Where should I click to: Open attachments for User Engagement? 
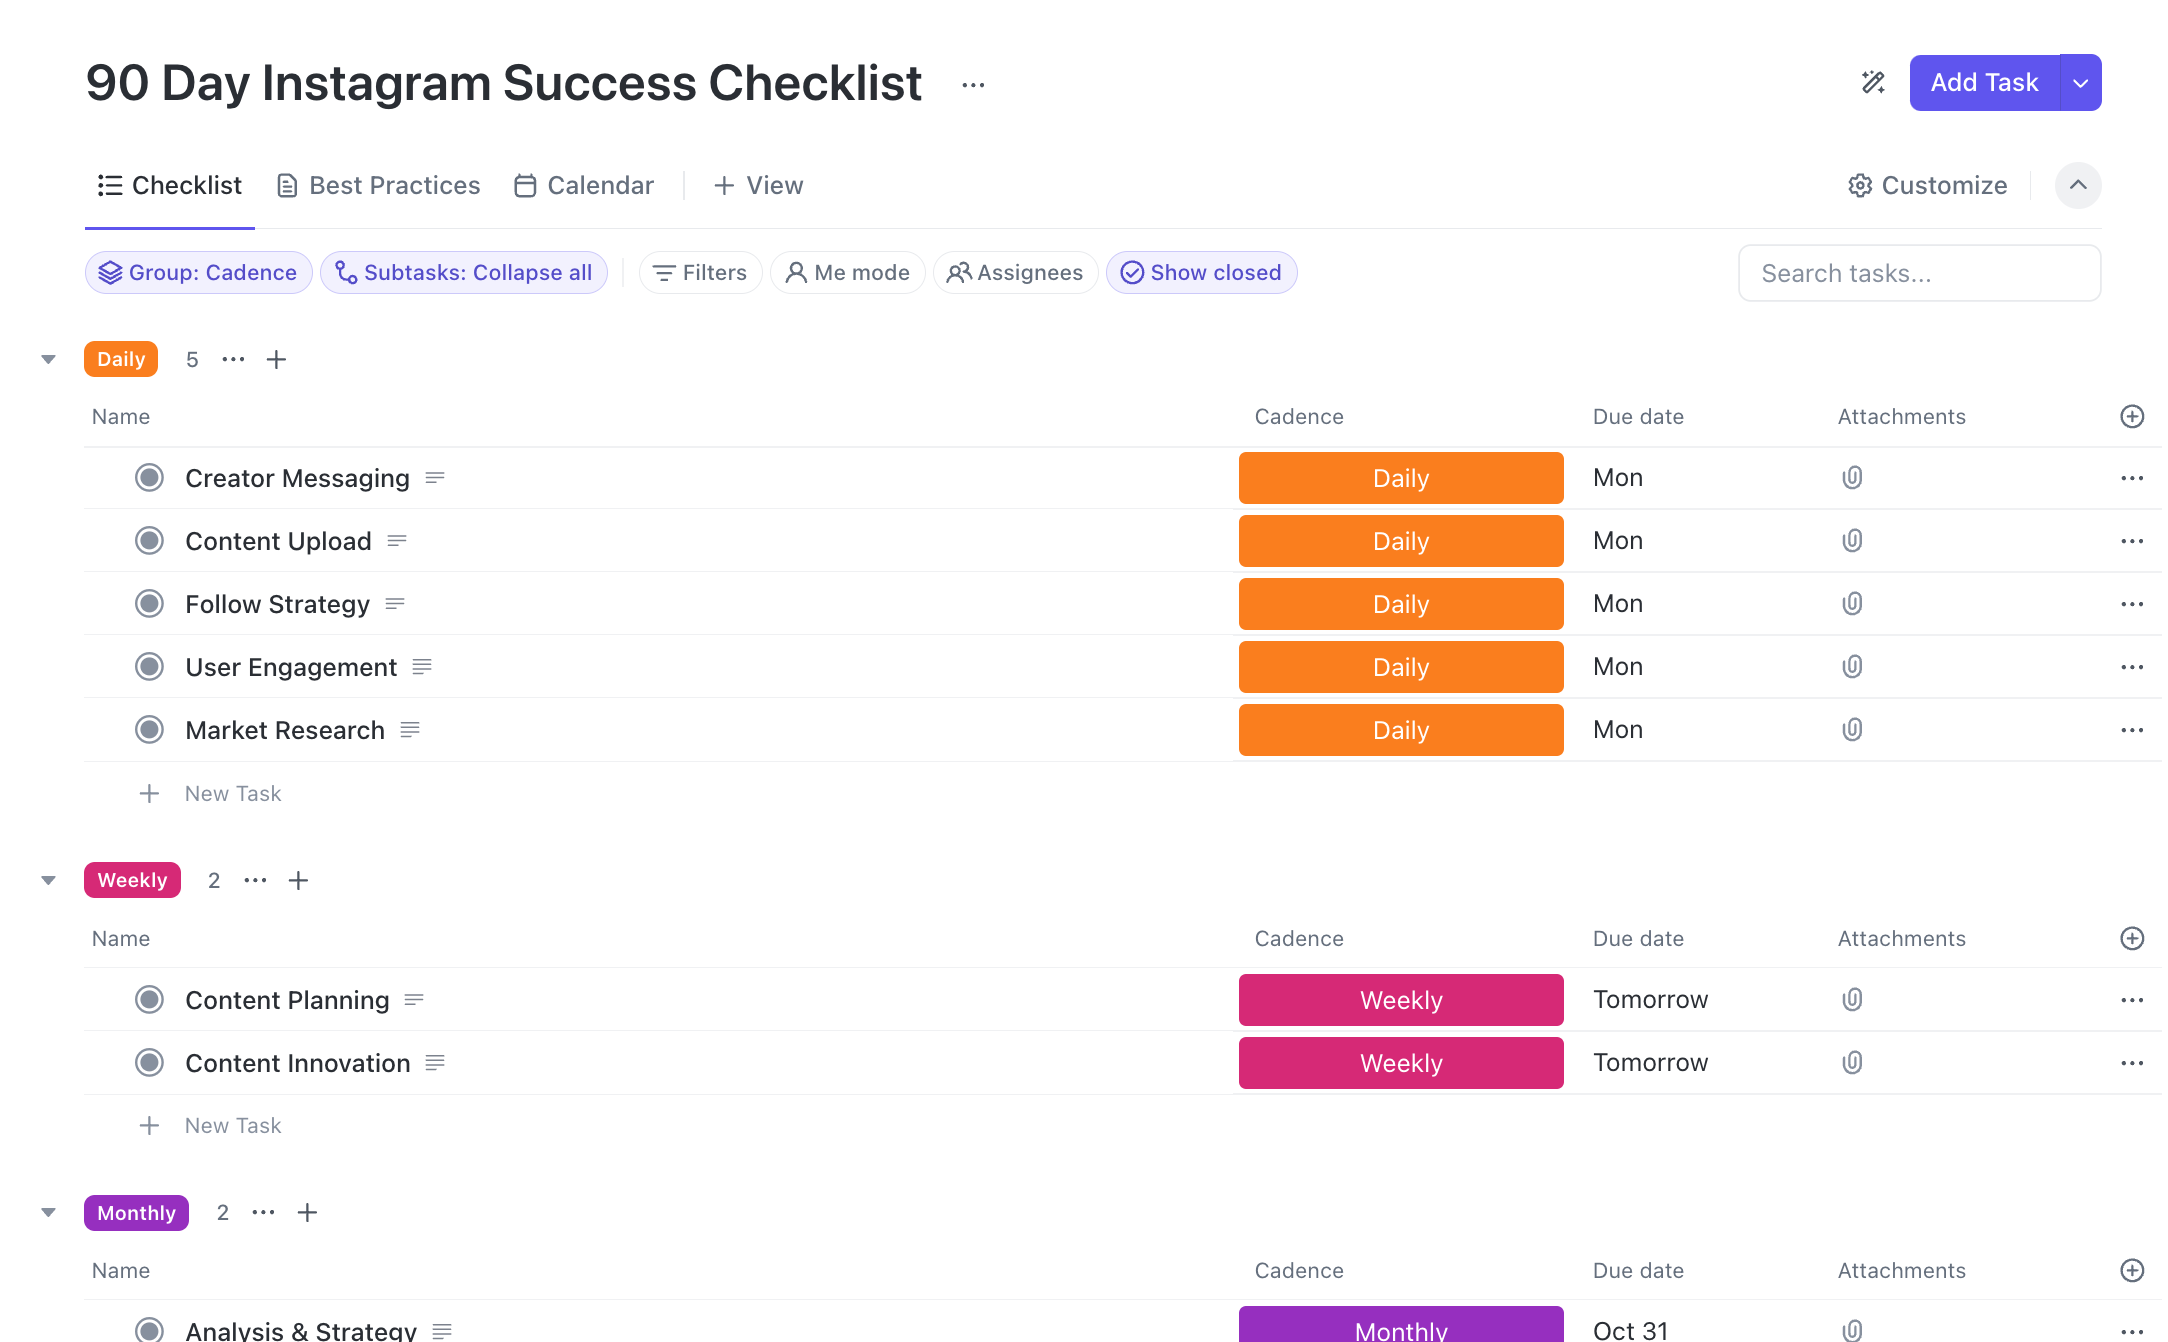coord(1852,667)
